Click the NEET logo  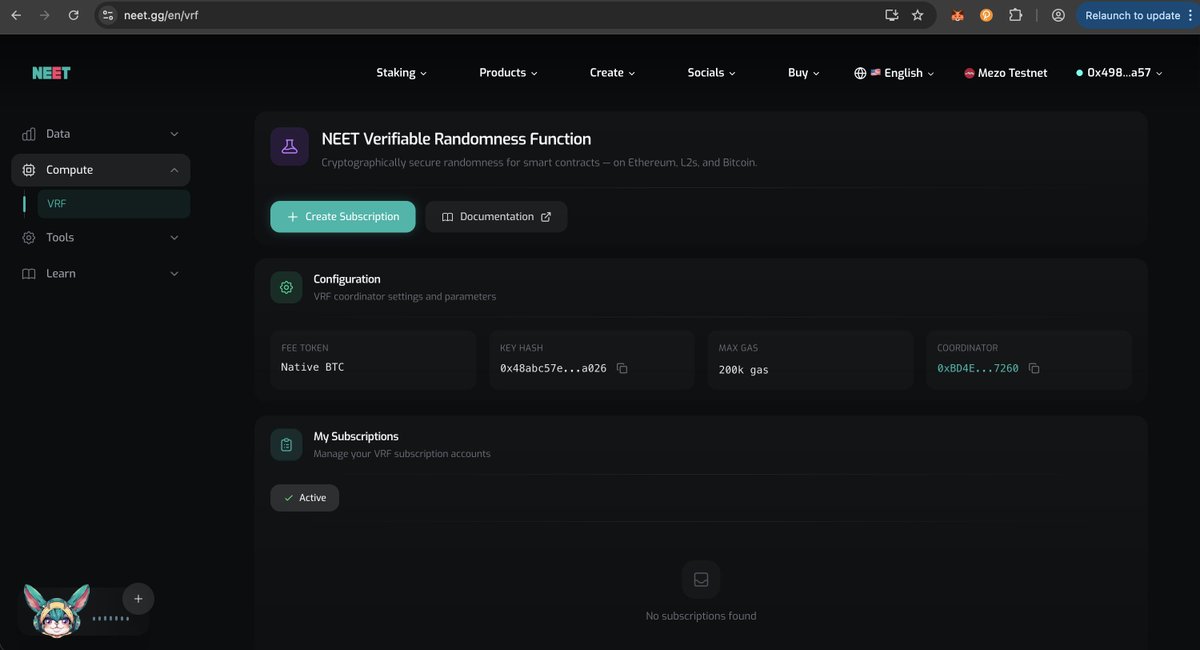click(x=51, y=73)
